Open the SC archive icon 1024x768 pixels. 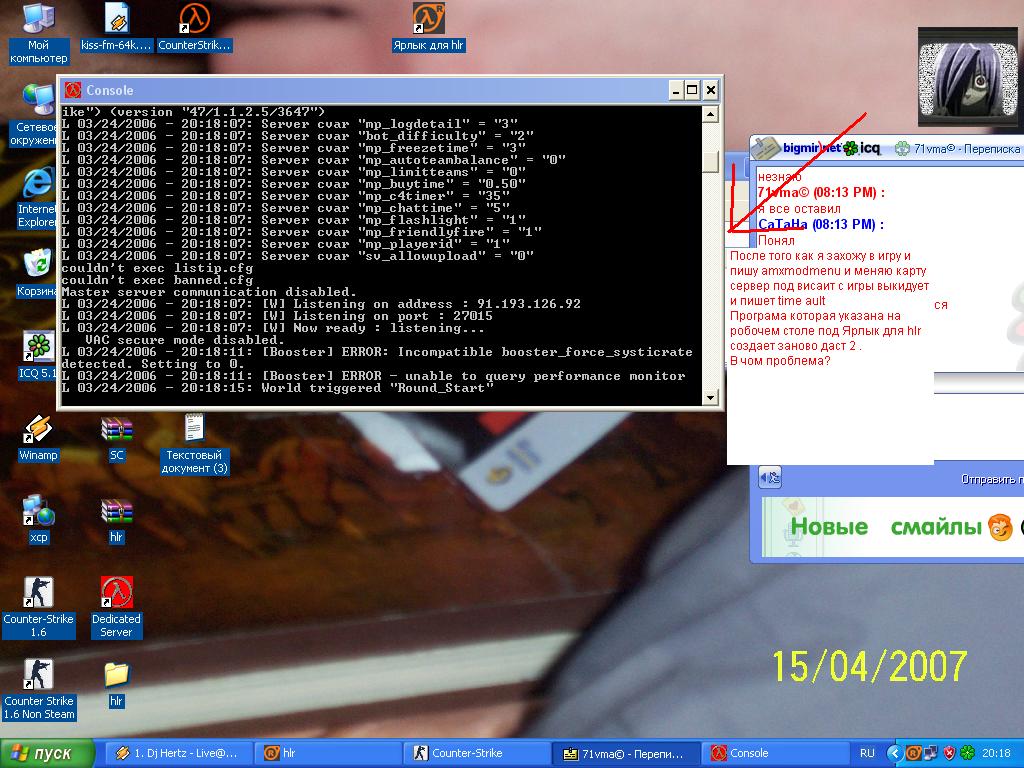[116, 438]
